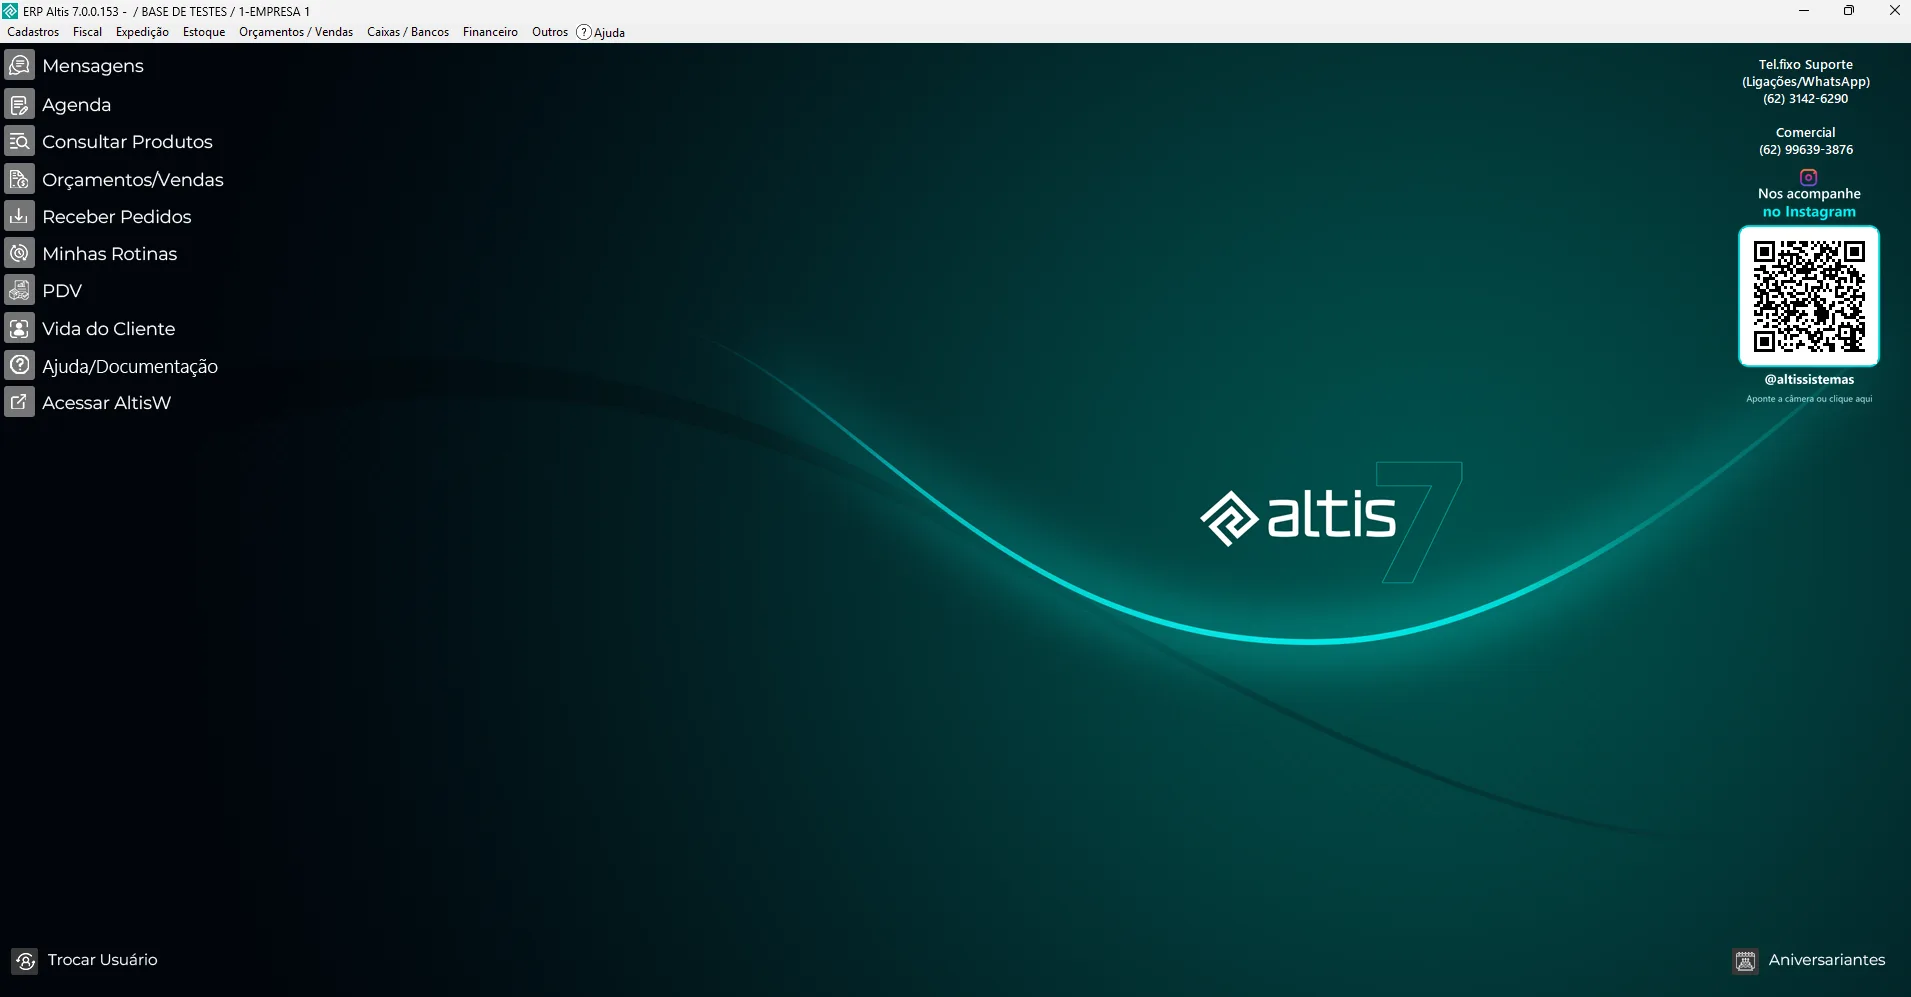Viewport: 1911px width, 997px height.
Task: Click the Minhas Rotinas target icon
Action: point(19,253)
